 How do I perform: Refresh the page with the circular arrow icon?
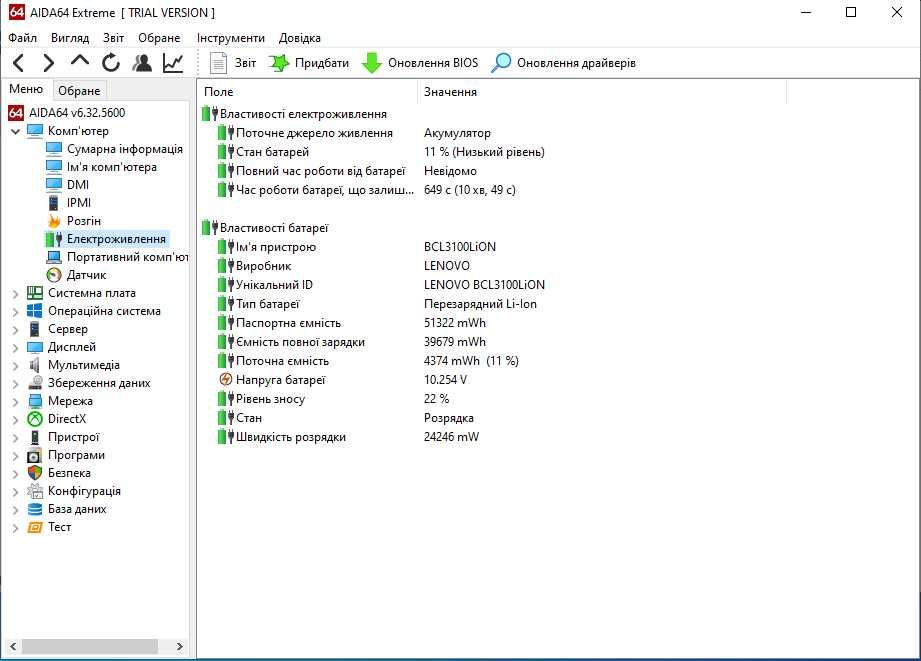(x=111, y=63)
